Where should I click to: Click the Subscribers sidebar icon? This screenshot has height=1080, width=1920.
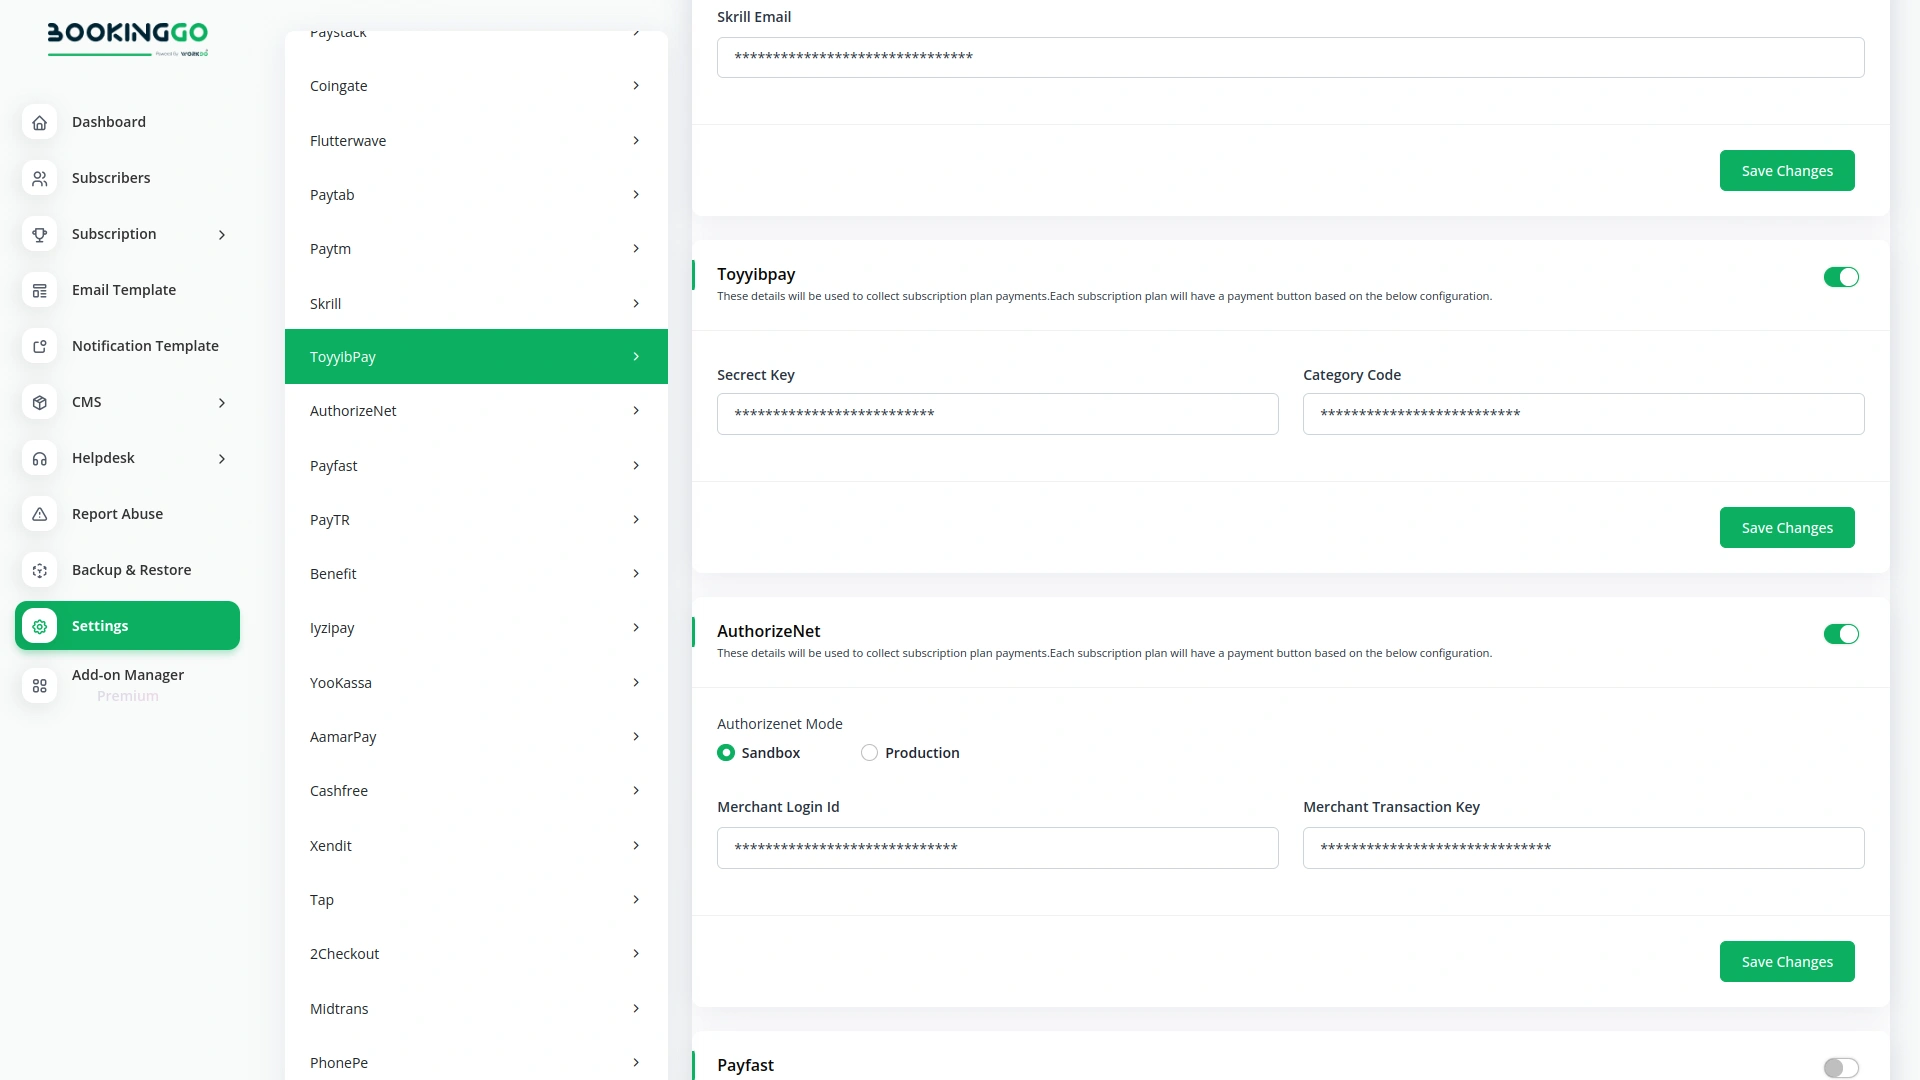tap(40, 178)
